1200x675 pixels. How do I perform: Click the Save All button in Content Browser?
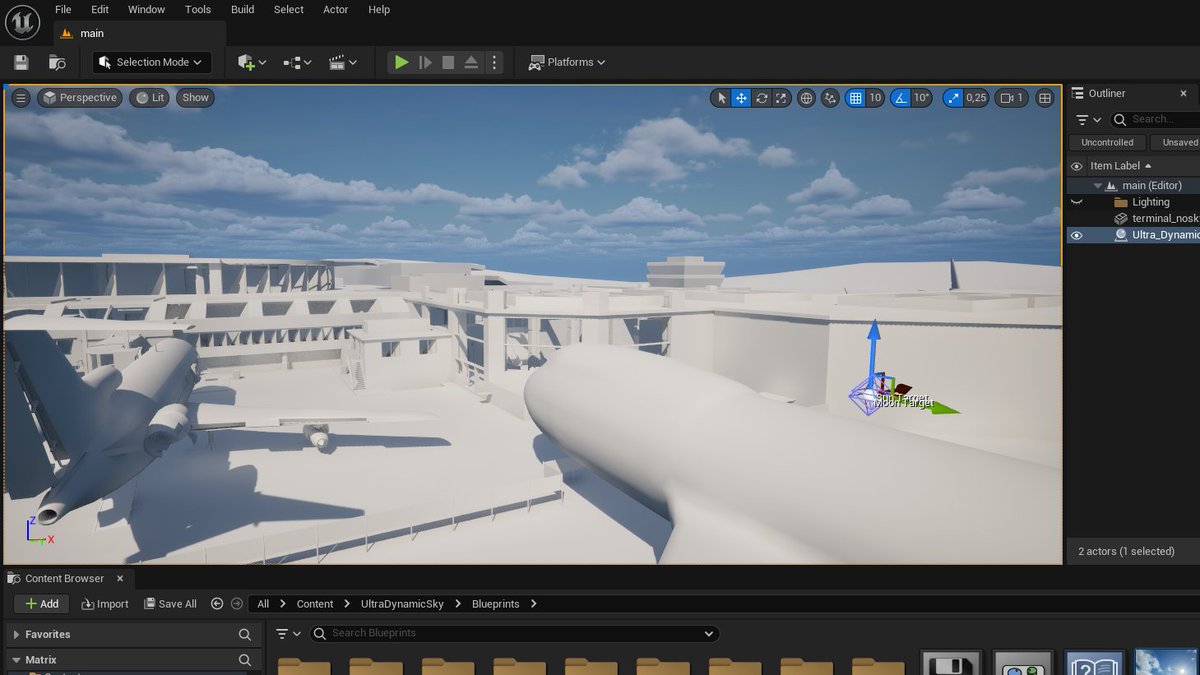click(x=170, y=603)
